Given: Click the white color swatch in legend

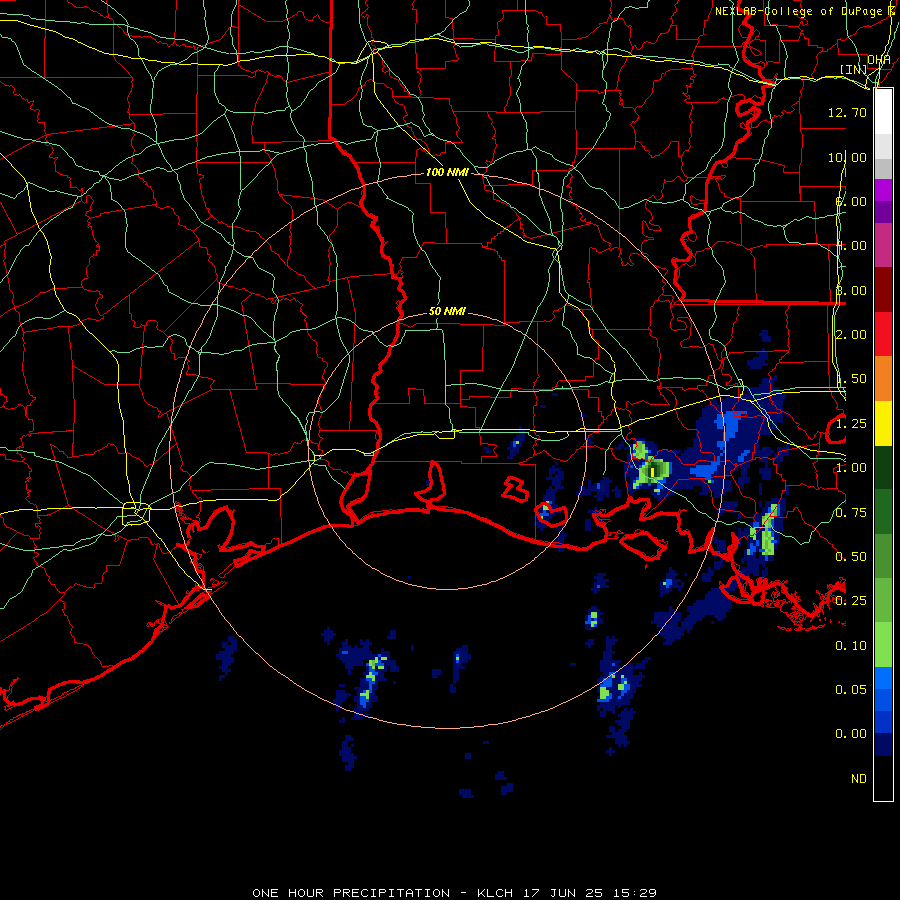Looking at the screenshot, I should (x=883, y=112).
